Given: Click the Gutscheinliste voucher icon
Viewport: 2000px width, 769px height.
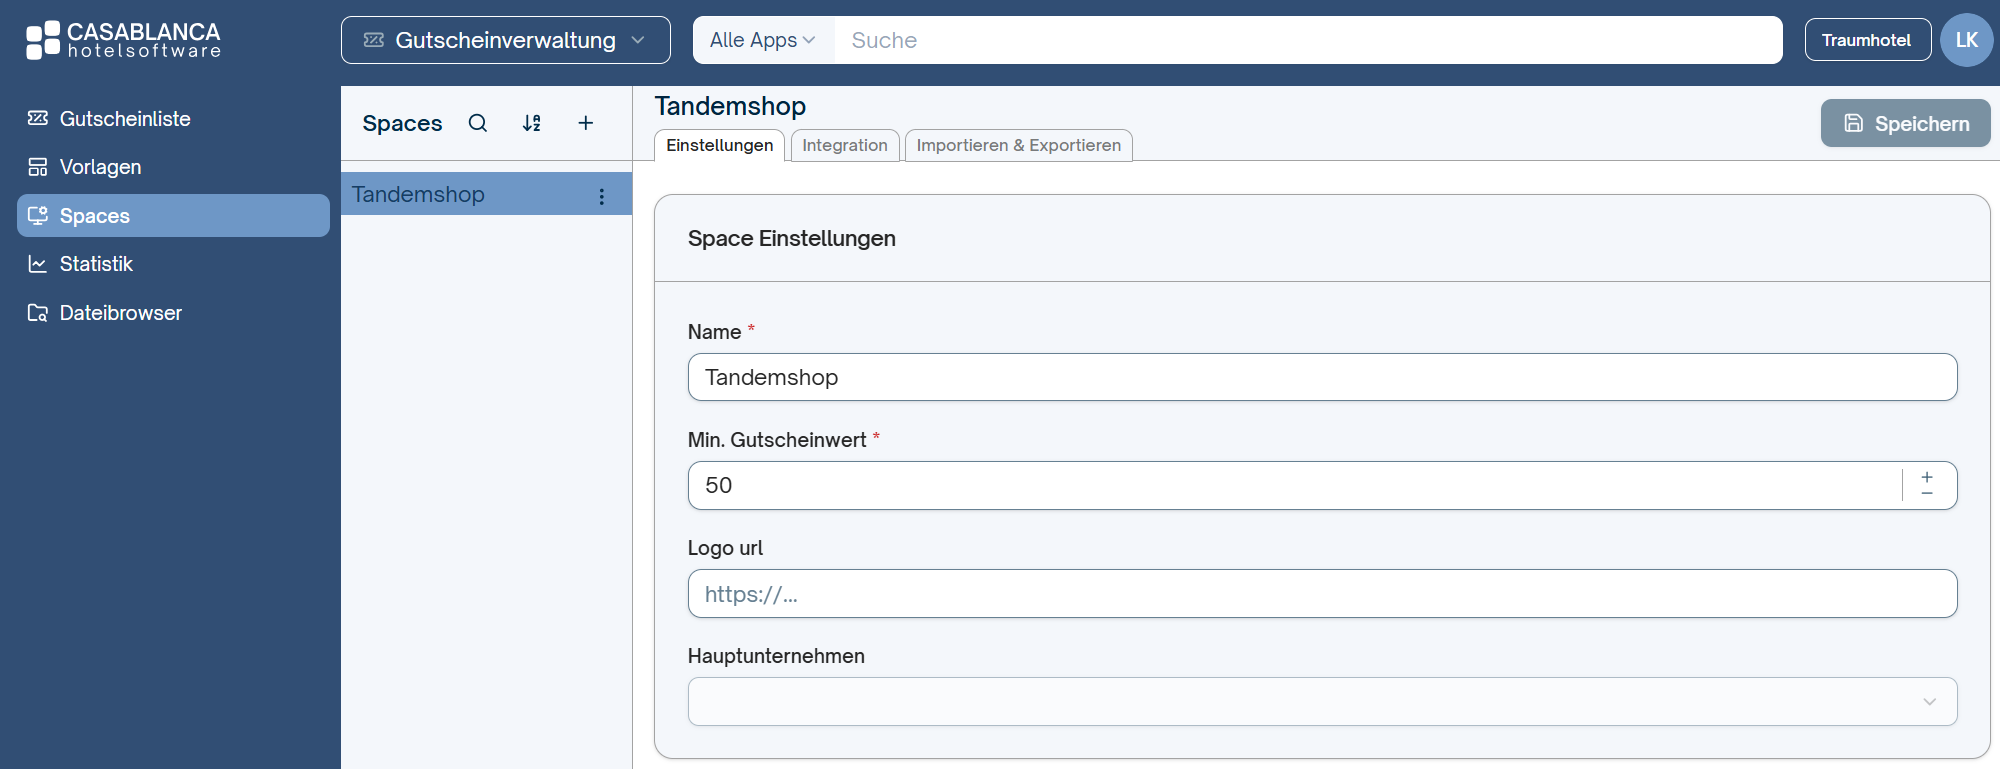Looking at the screenshot, I should 38,118.
